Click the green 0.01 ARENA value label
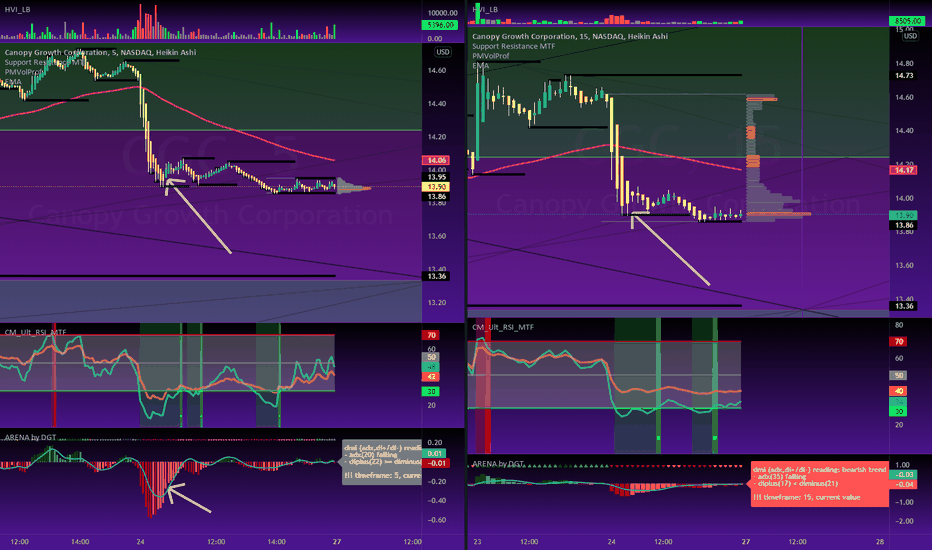This screenshot has height=550, width=932. (436, 454)
